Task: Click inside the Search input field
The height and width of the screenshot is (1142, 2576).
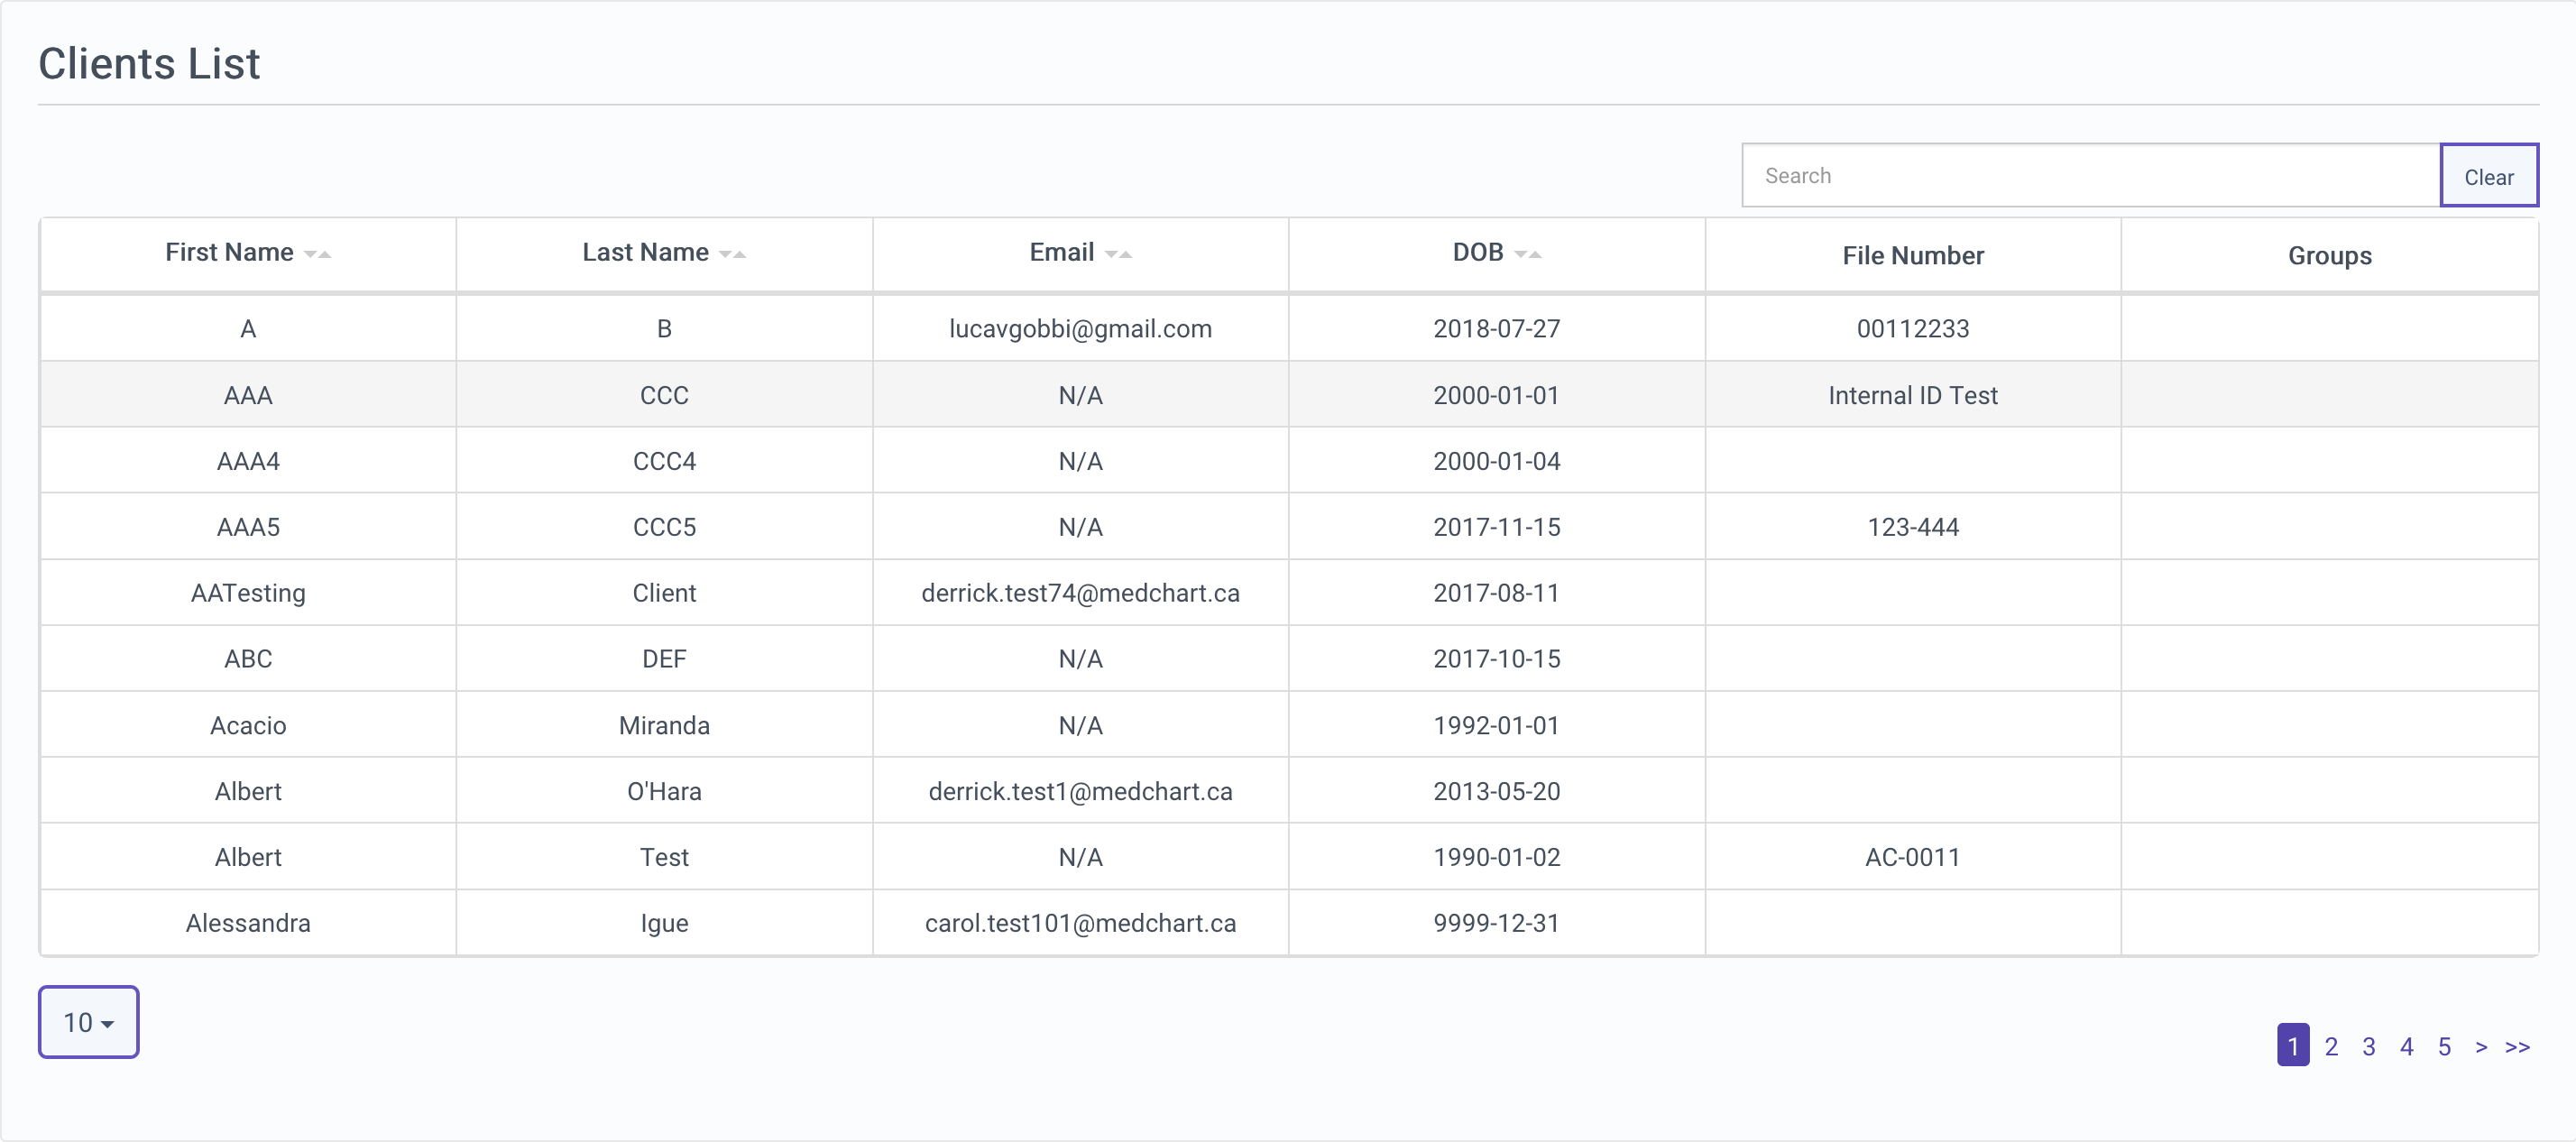Action: [x=2090, y=176]
